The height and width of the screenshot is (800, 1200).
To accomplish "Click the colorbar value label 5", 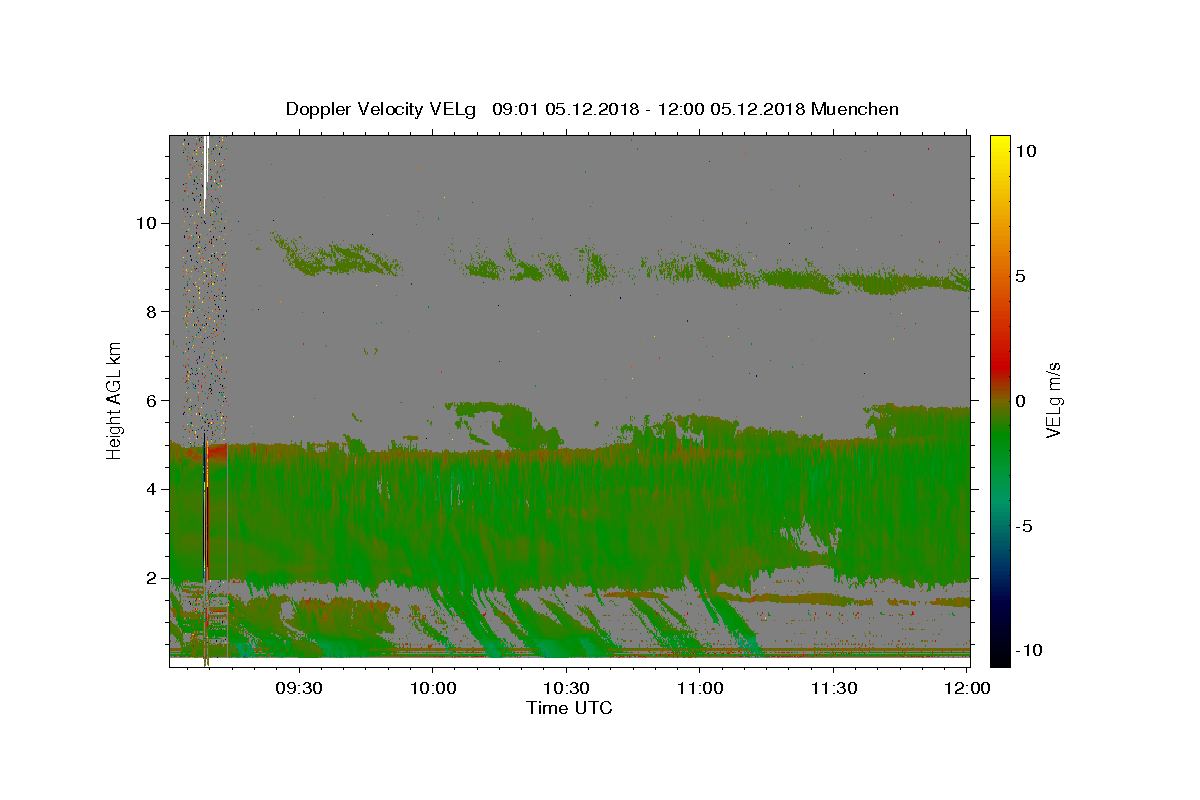I will (1022, 276).
